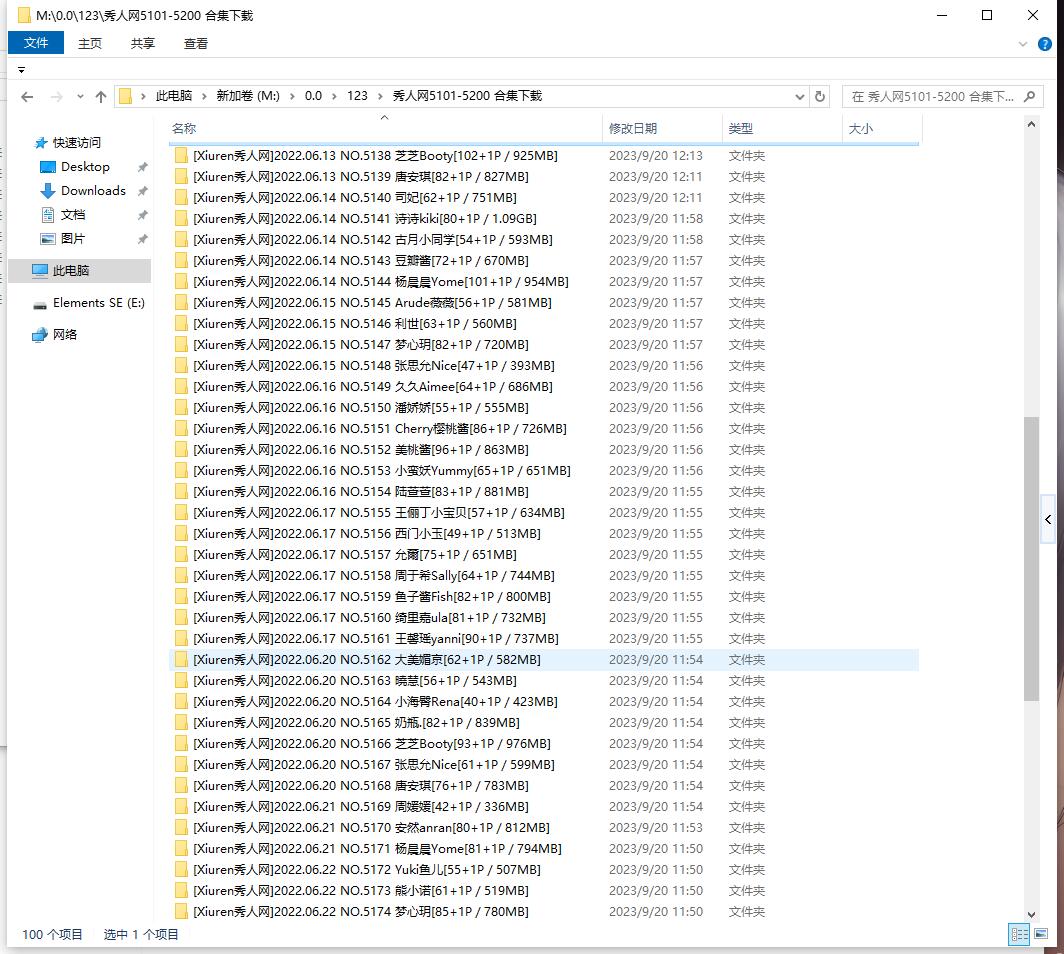The width and height of the screenshot is (1064, 954).
Task: Click the Desktop icon in Quick Access
Action: [x=48, y=167]
